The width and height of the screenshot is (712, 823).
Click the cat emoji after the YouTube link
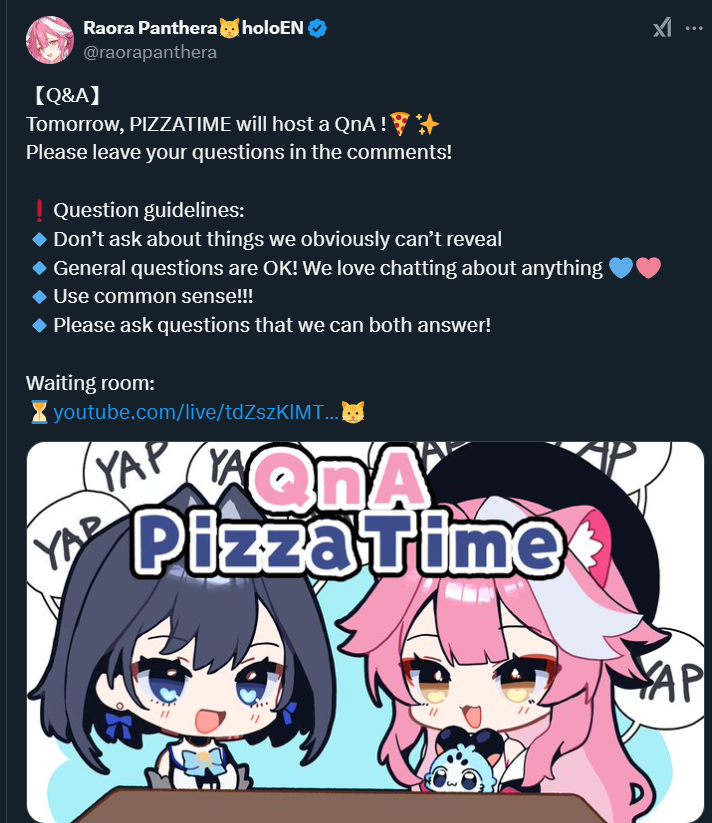tap(353, 412)
